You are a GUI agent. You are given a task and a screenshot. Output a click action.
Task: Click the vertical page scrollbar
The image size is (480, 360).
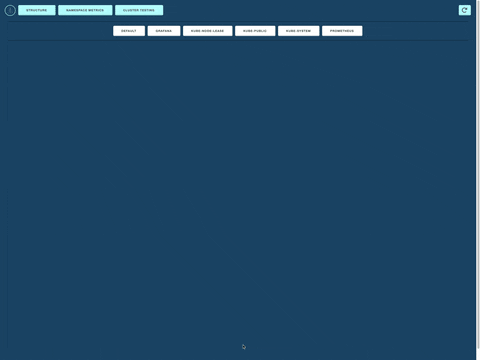(x=478, y=180)
